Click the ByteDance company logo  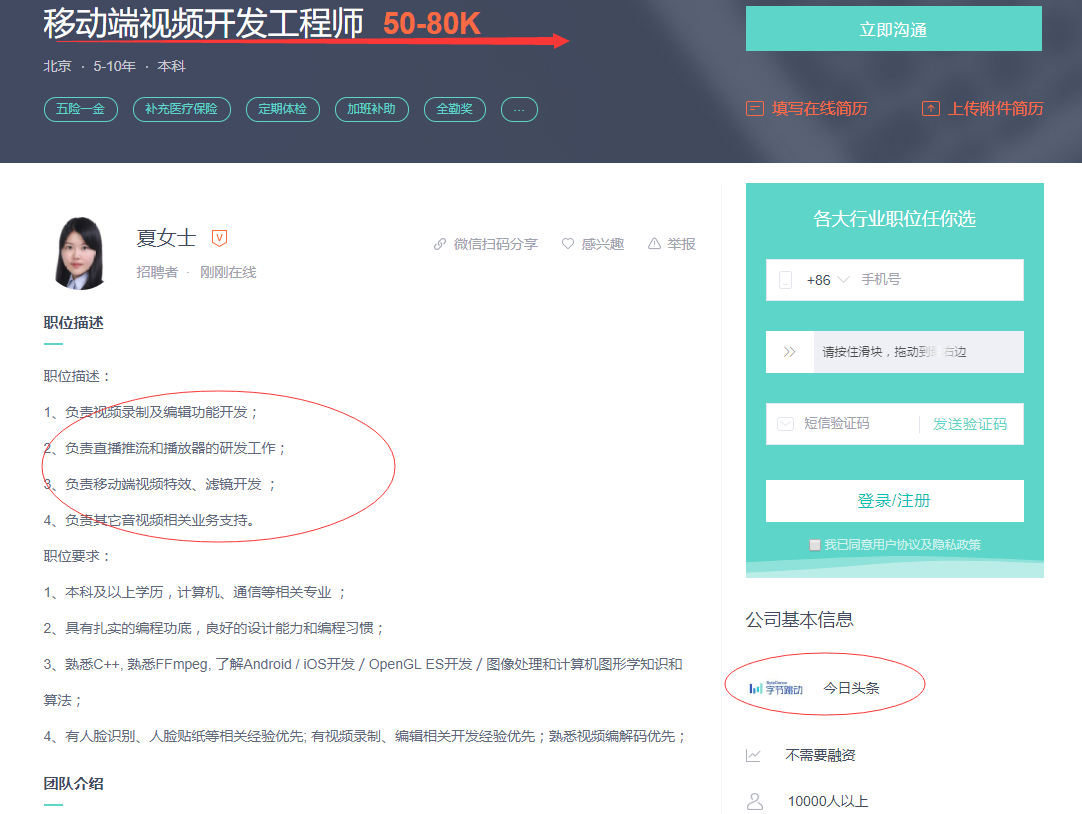[776, 688]
